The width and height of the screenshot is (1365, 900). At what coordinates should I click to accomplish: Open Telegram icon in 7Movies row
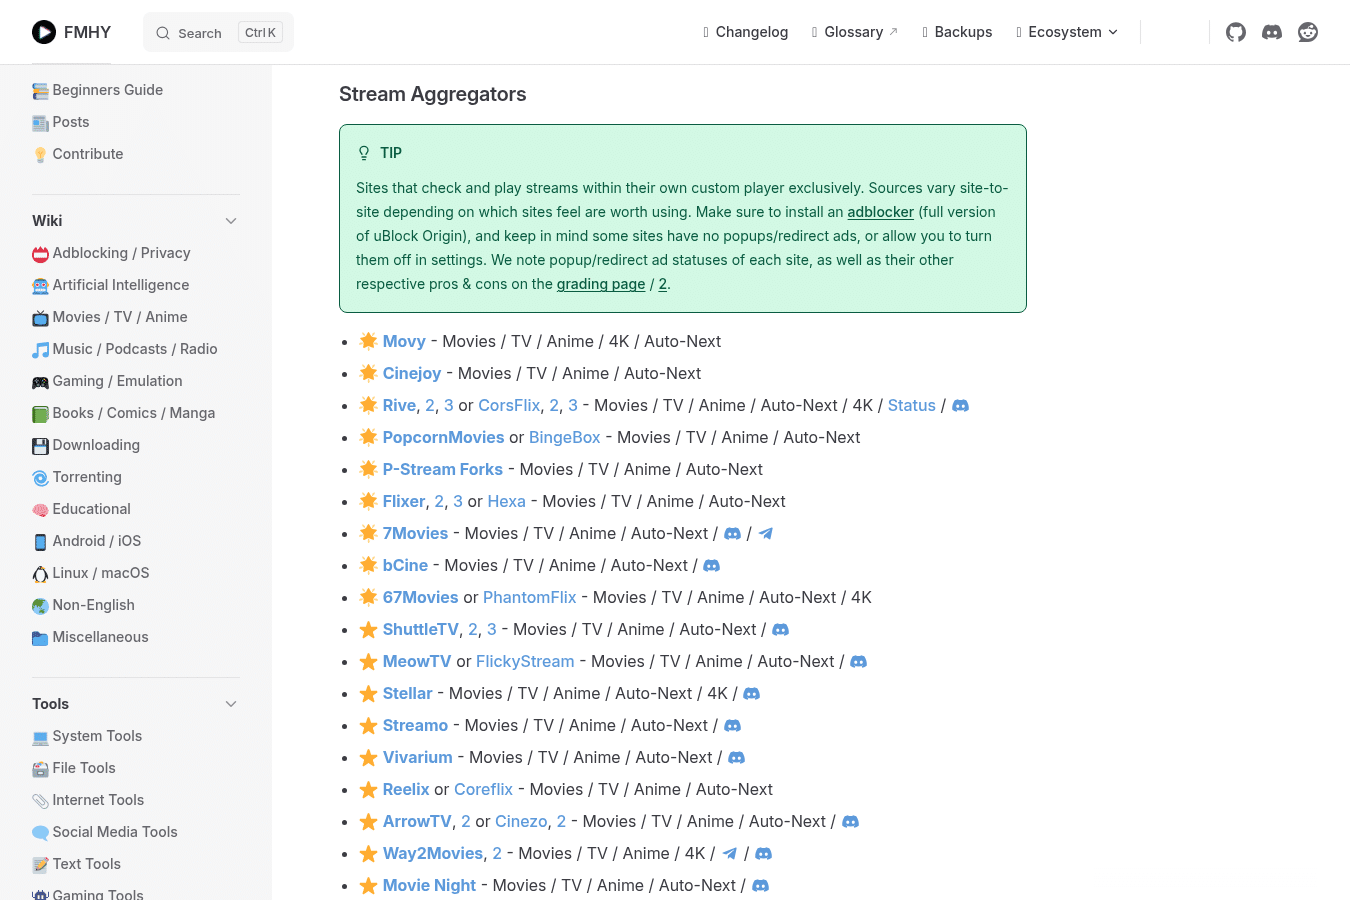point(766,534)
